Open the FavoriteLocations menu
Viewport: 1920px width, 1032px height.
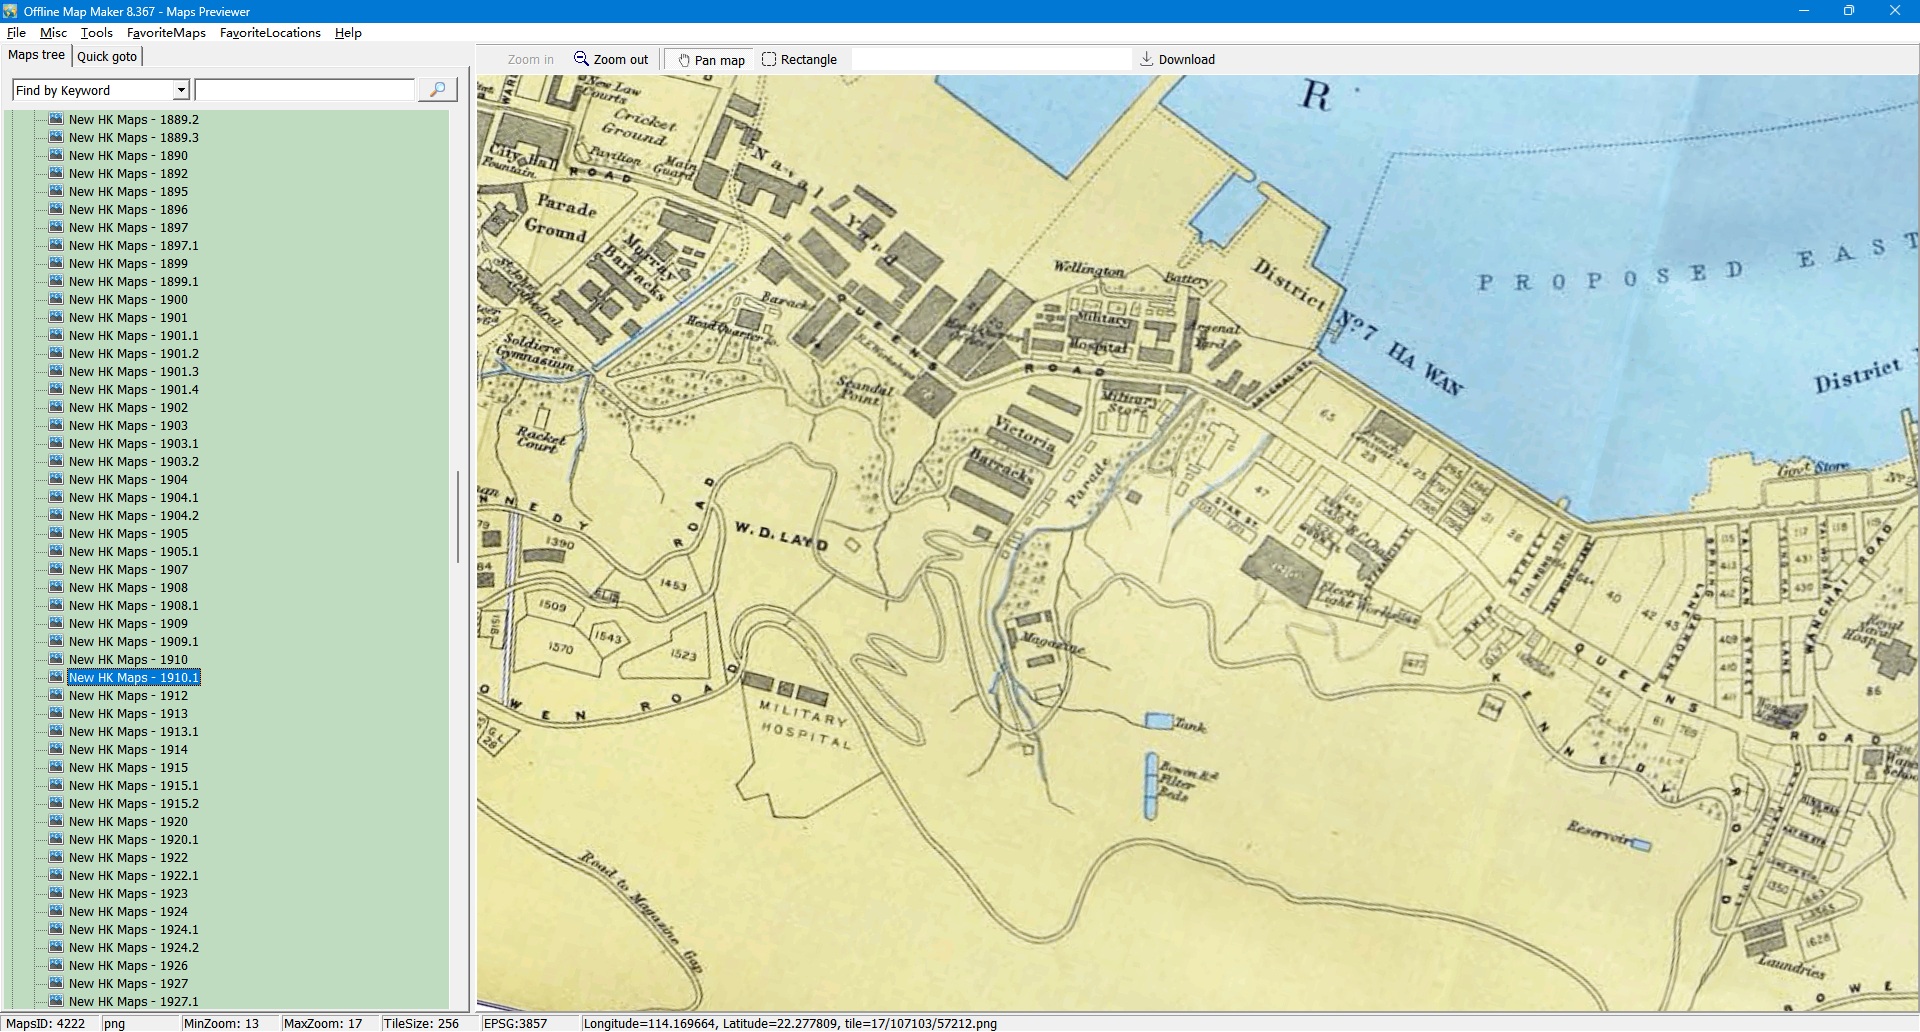click(x=270, y=33)
